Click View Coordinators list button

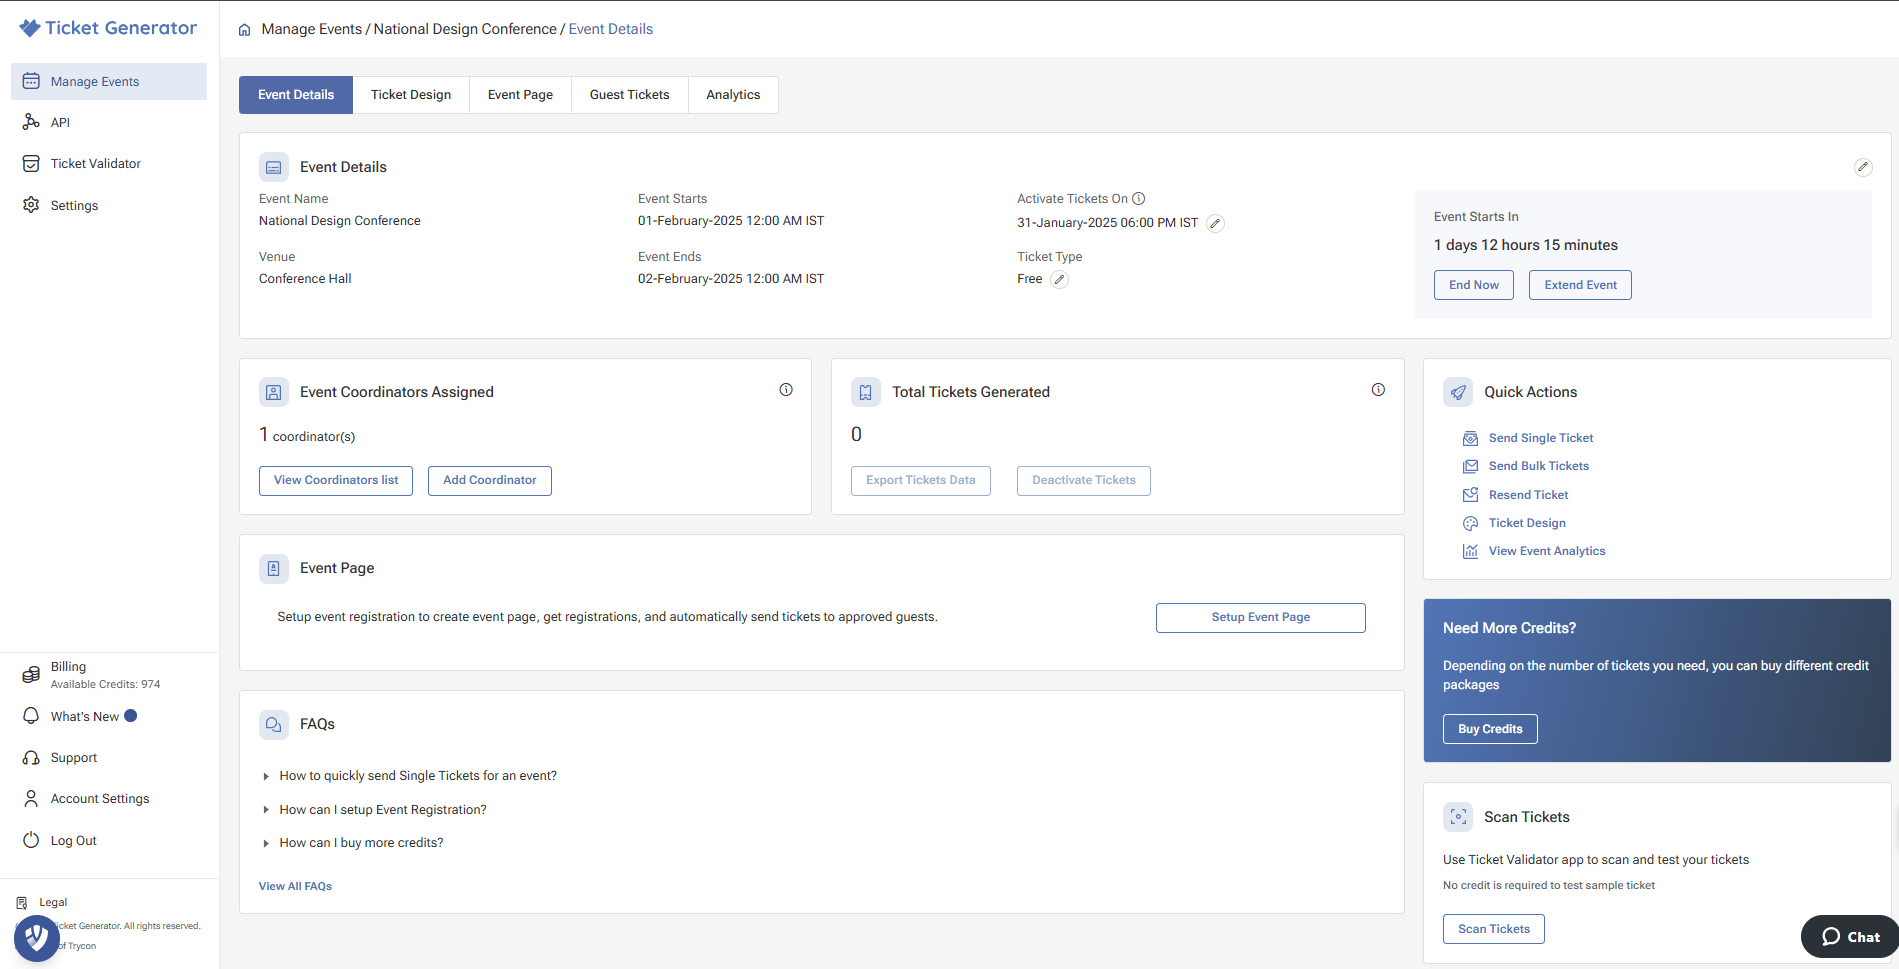336,481
